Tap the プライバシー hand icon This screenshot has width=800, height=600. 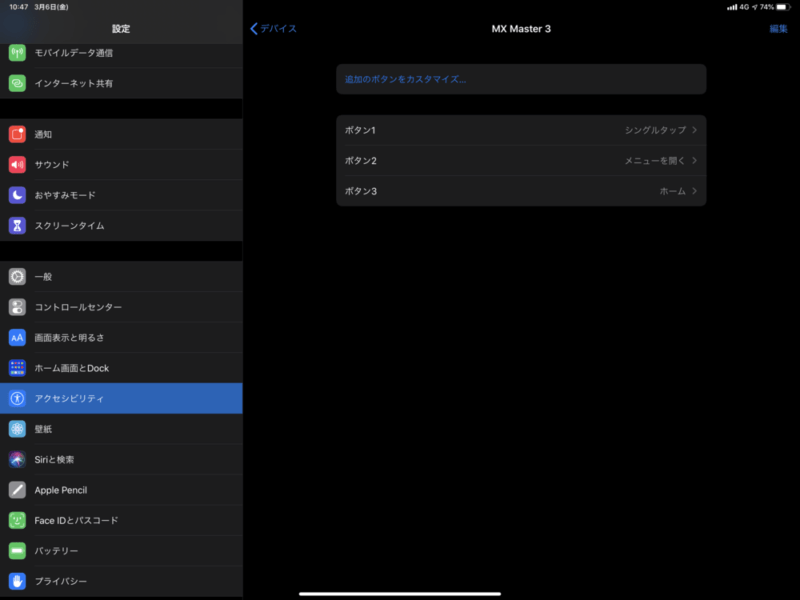[17, 581]
